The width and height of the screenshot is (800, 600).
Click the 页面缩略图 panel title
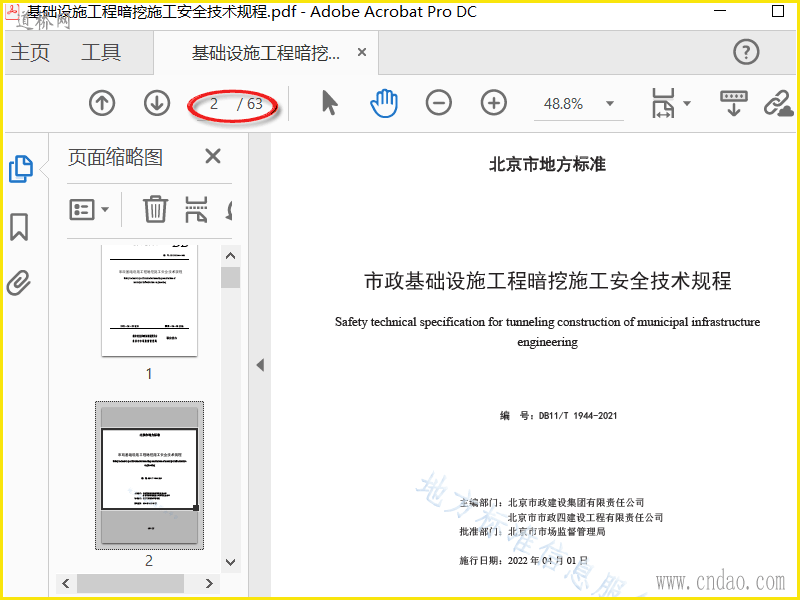click(x=115, y=157)
